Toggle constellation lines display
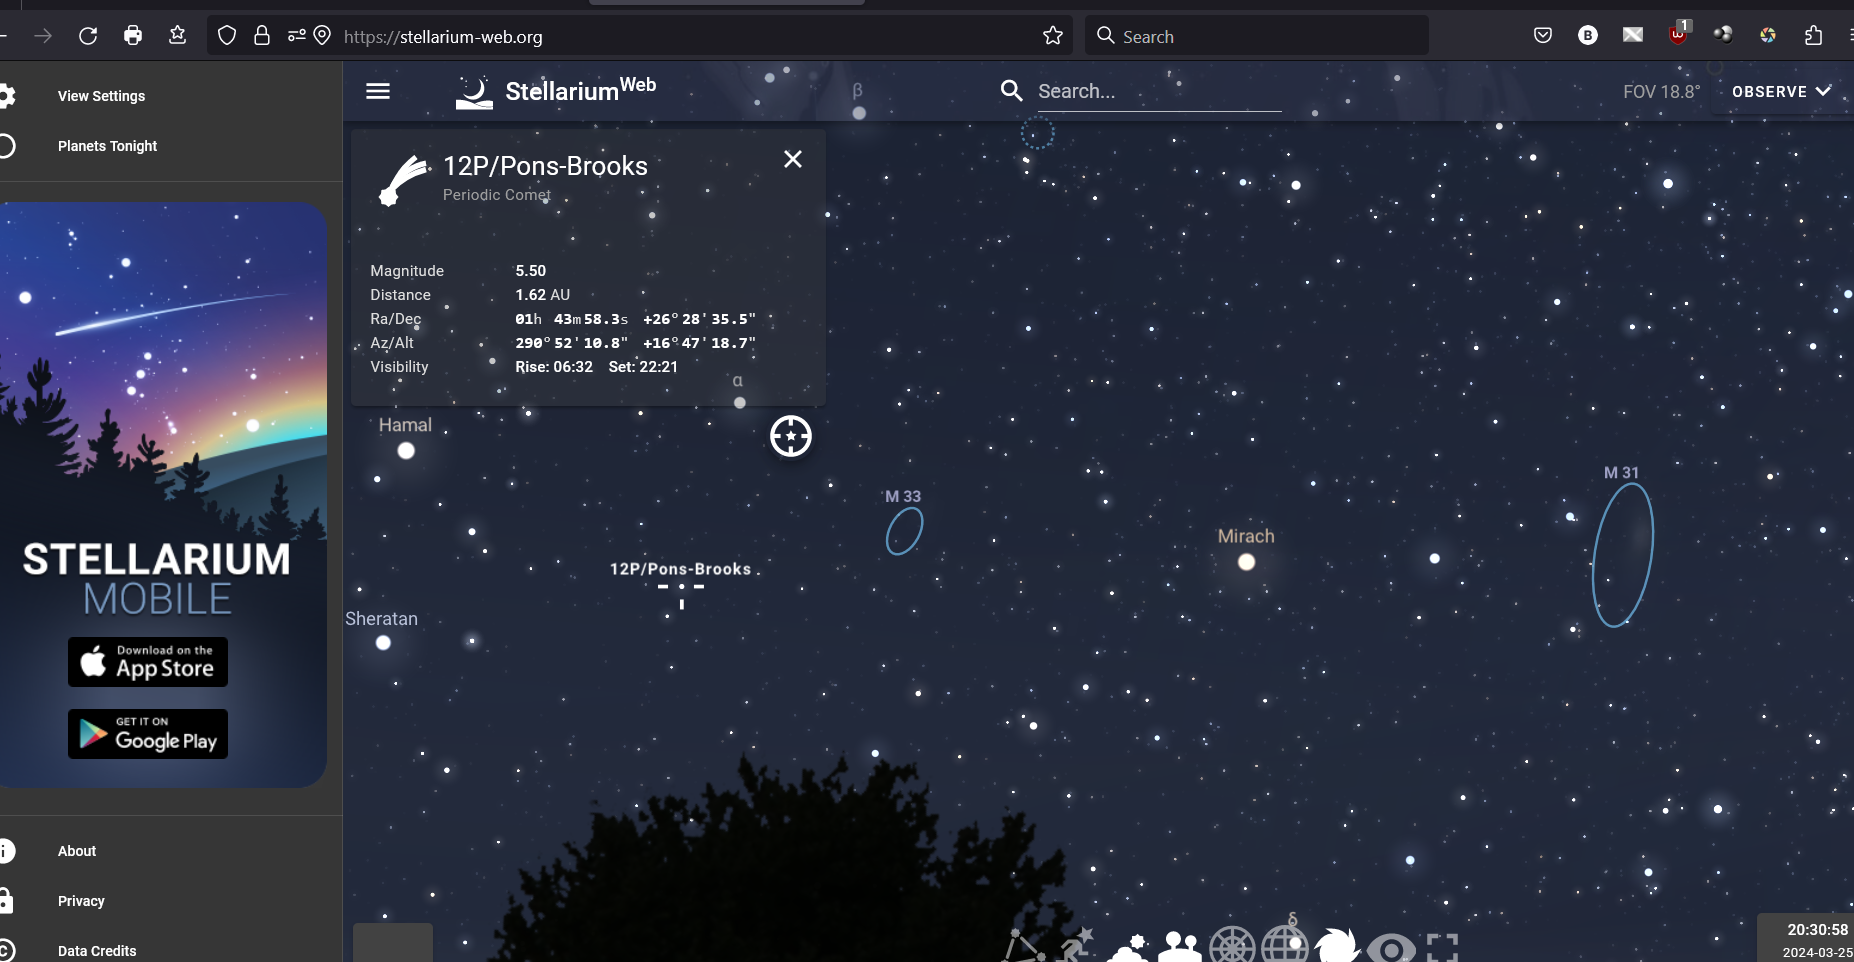The image size is (1854, 962). [1024, 946]
